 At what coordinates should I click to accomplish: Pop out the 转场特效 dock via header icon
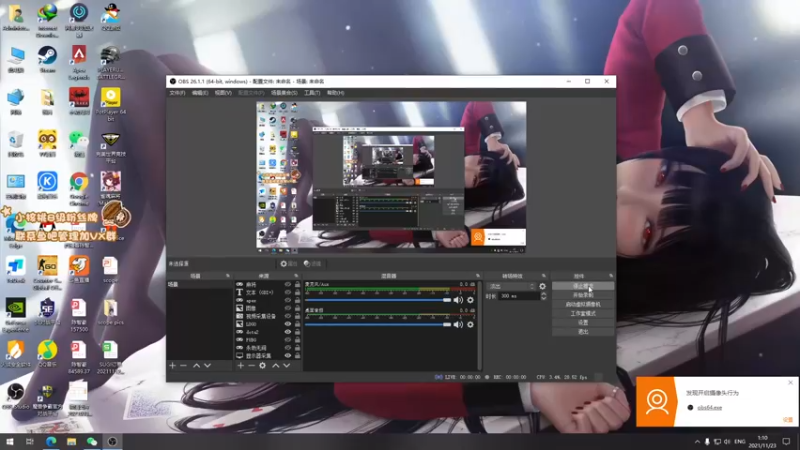tap(544, 276)
